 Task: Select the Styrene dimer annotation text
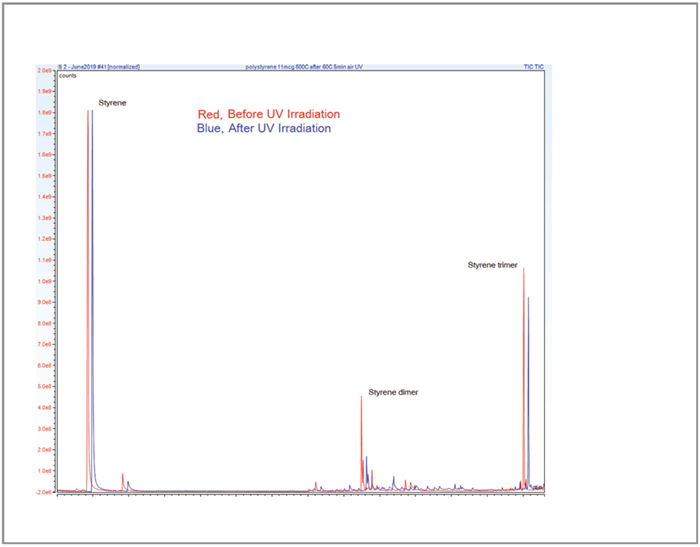pyautogui.click(x=393, y=392)
